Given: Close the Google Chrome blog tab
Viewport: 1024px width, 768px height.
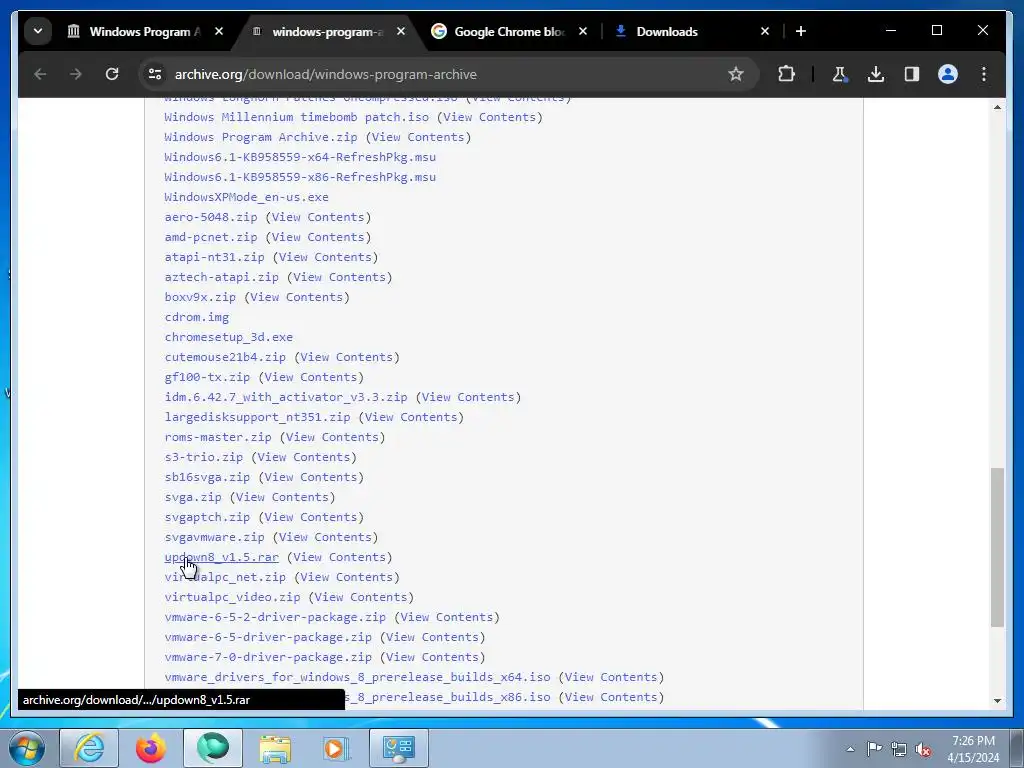Looking at the screenshot, I should coord(583,31).
